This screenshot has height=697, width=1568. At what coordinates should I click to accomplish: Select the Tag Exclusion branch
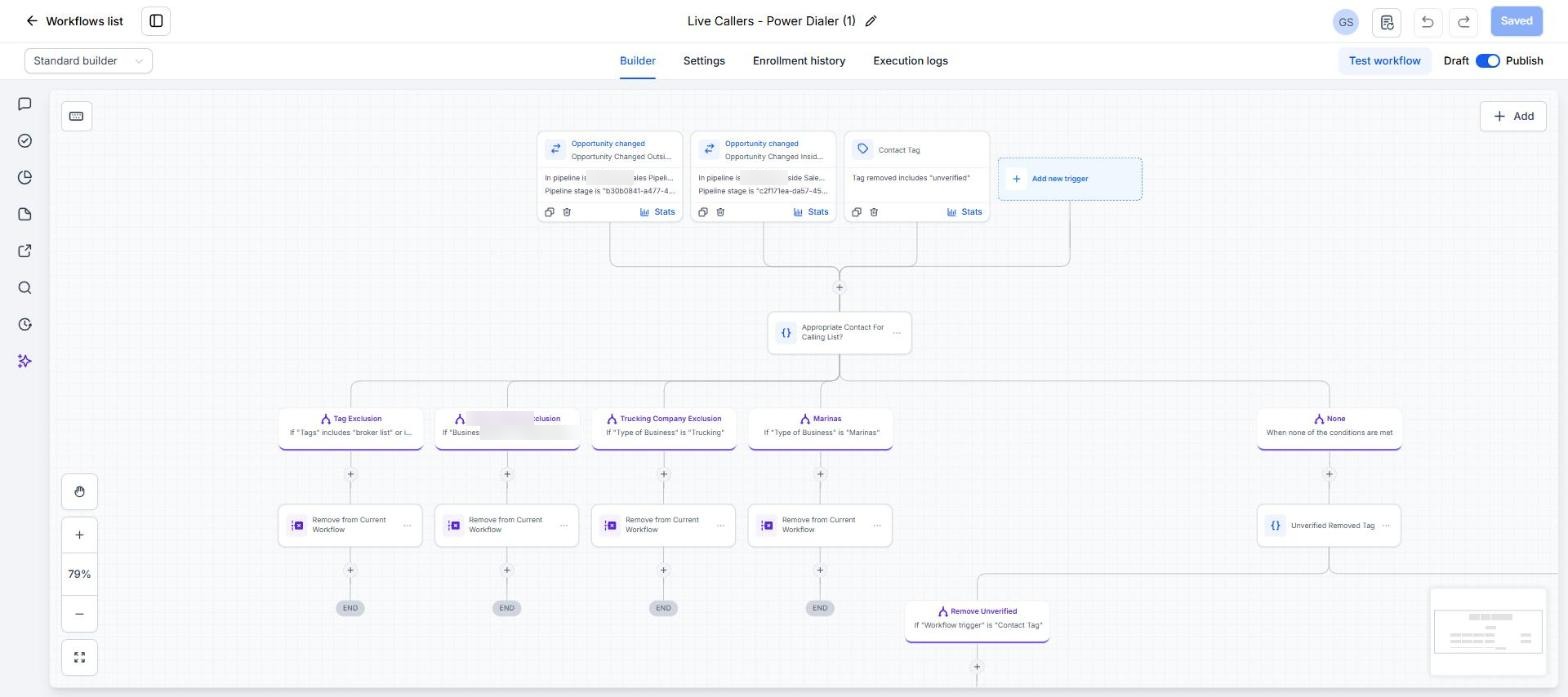coord(350,428)
